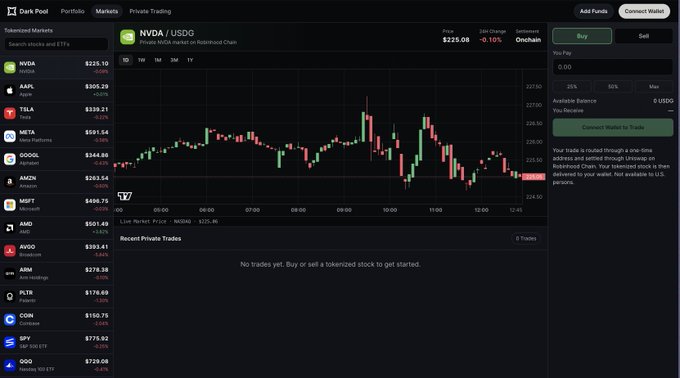680x378 pixels.
Task: Select the 1W chart timeframe
Action: click(x=141, y=60)
